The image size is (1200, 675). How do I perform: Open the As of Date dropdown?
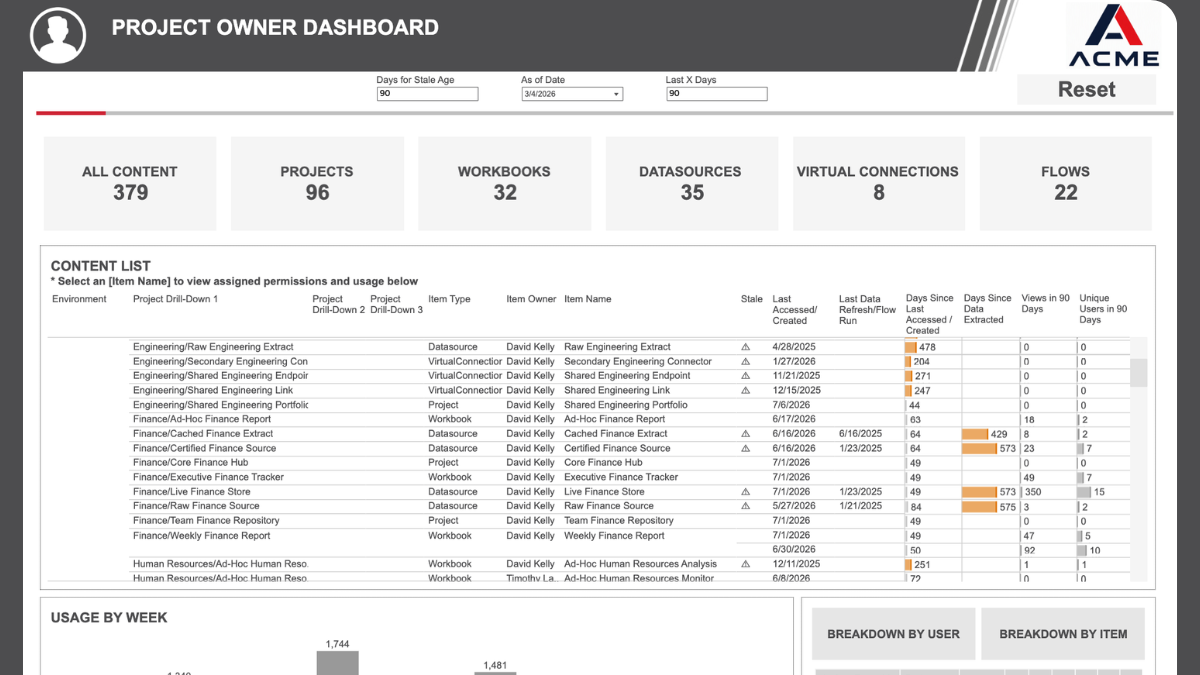[572, 94]
